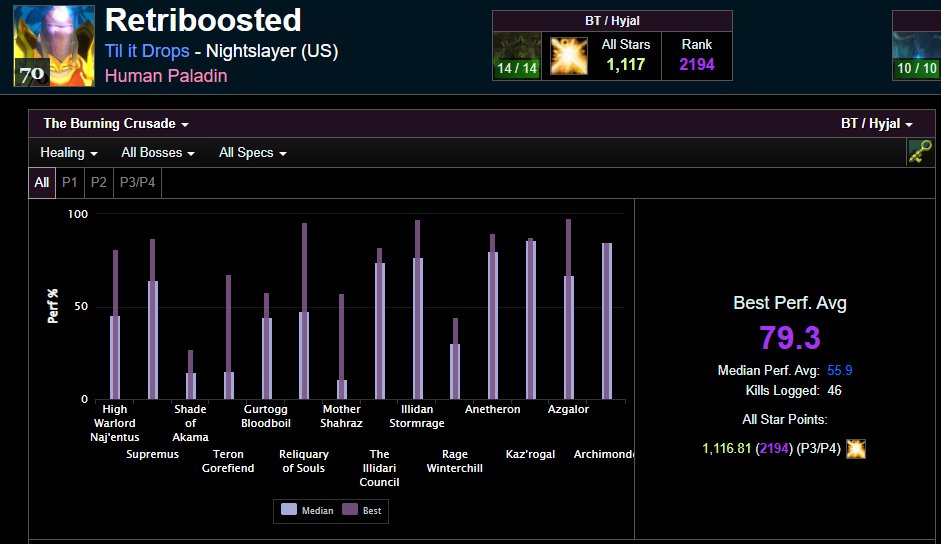Click the All Stars 1,117 value
The image size is (941, 544).
(x=626, y=64)
